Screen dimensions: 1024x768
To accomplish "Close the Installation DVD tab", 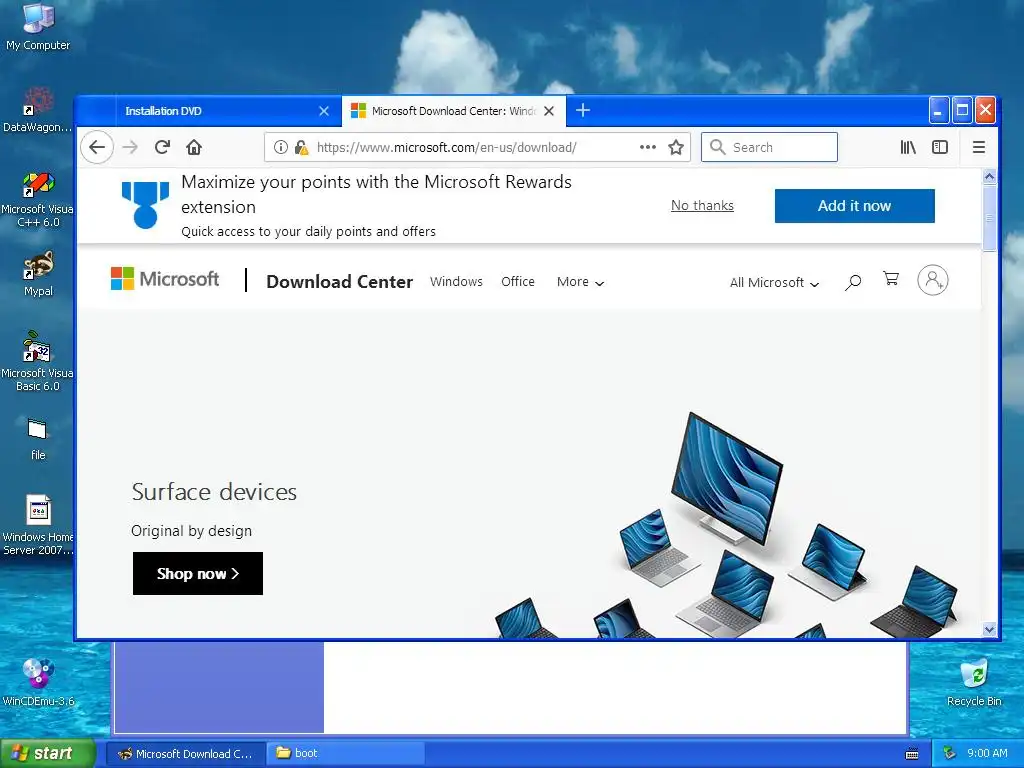I will (324, 111).
